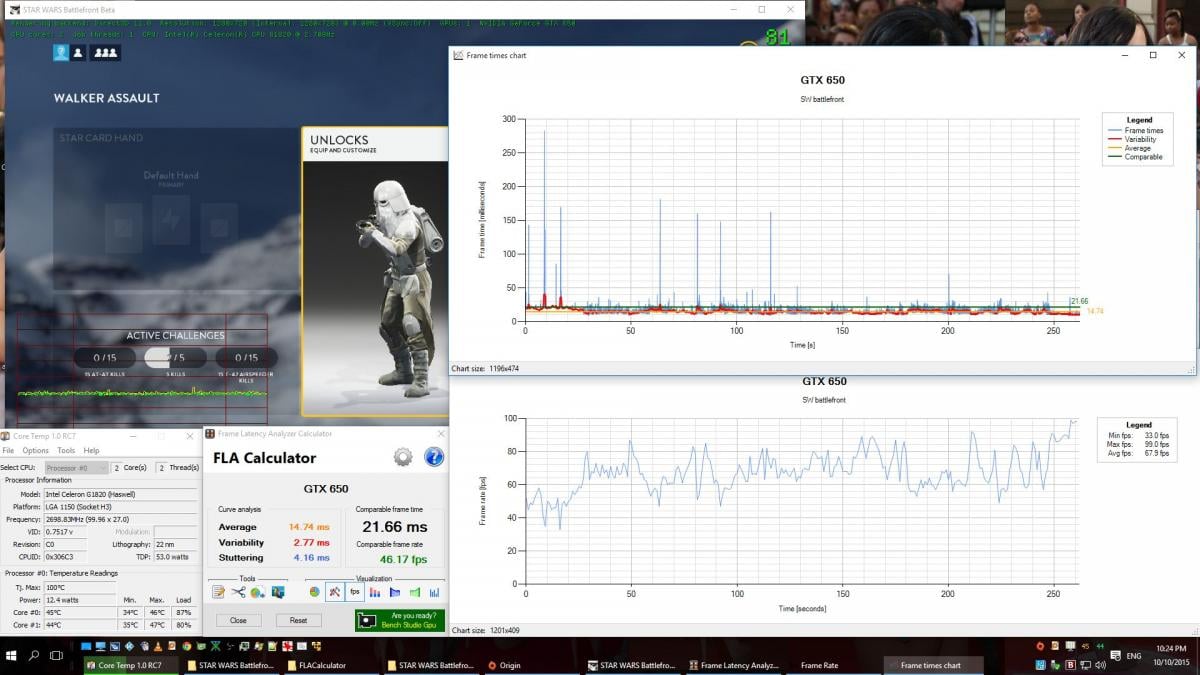
Task: Show the colored bars histogram visualization
Action: pyautogui.click(x=374, y=592)
